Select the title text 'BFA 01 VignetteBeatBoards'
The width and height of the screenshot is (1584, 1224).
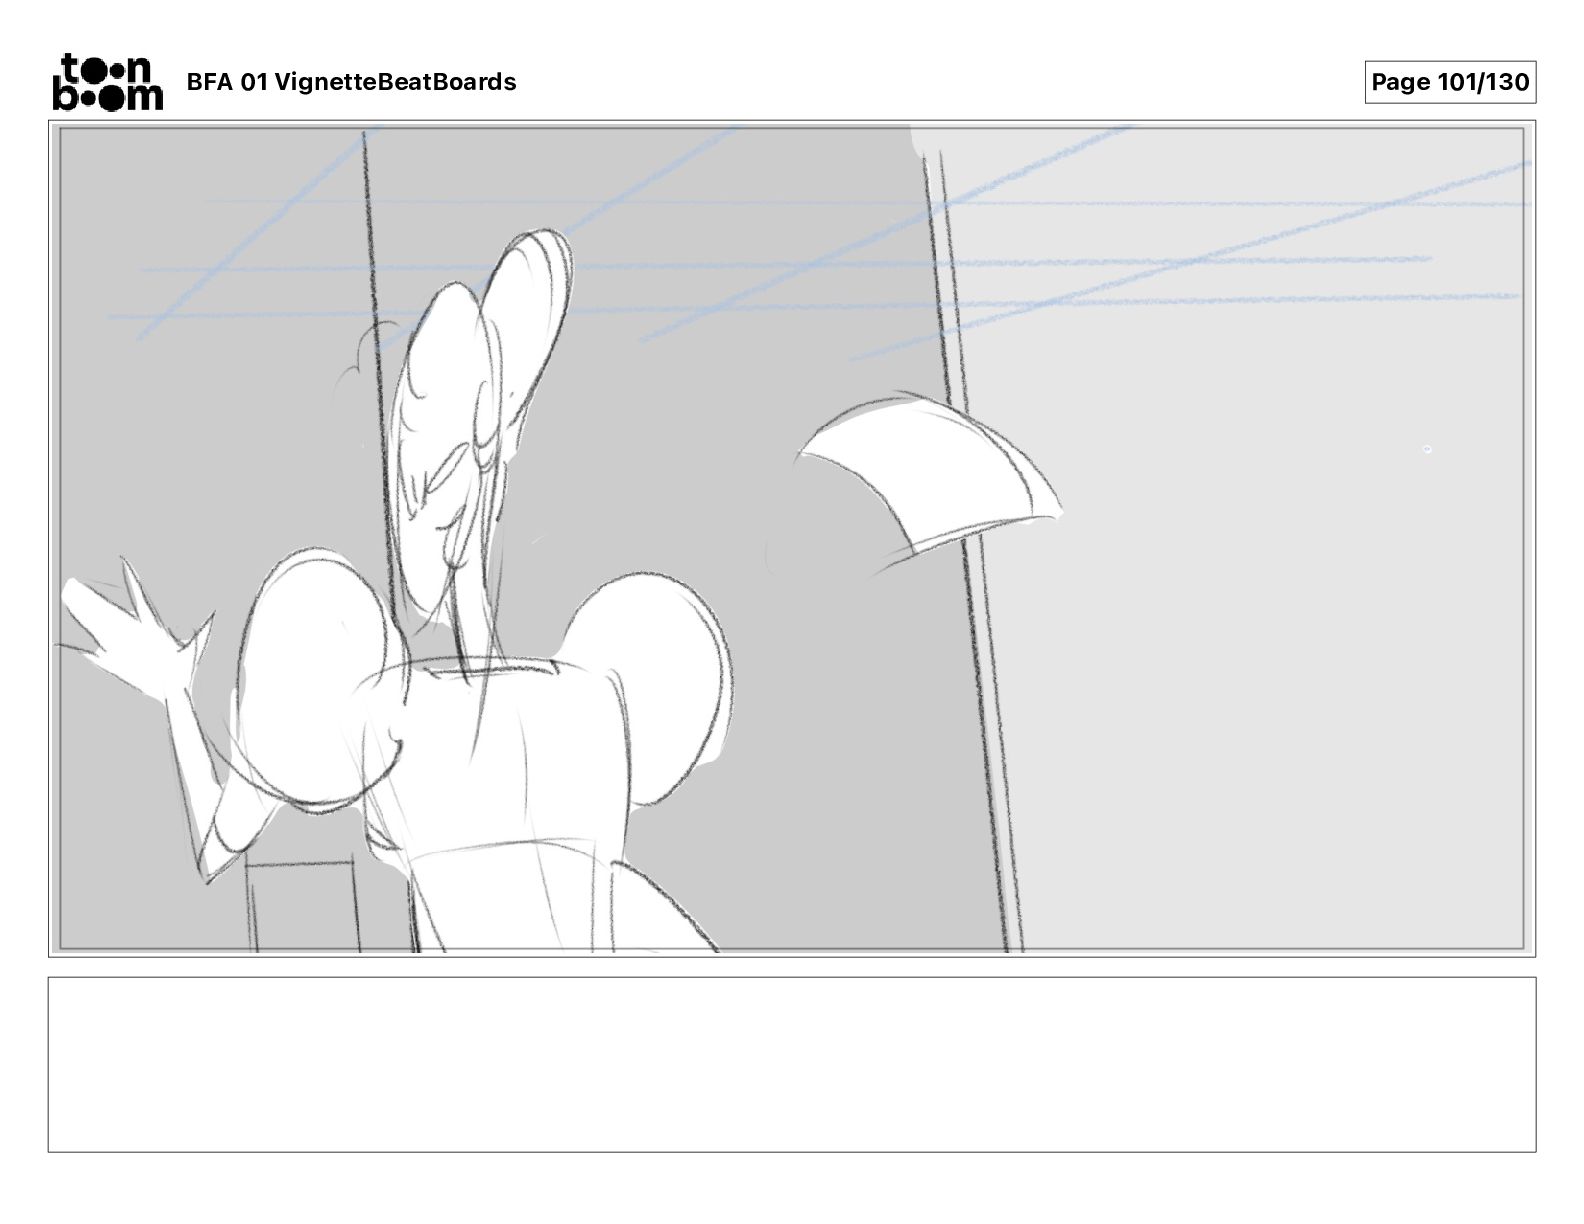click(x=351, y=82)
